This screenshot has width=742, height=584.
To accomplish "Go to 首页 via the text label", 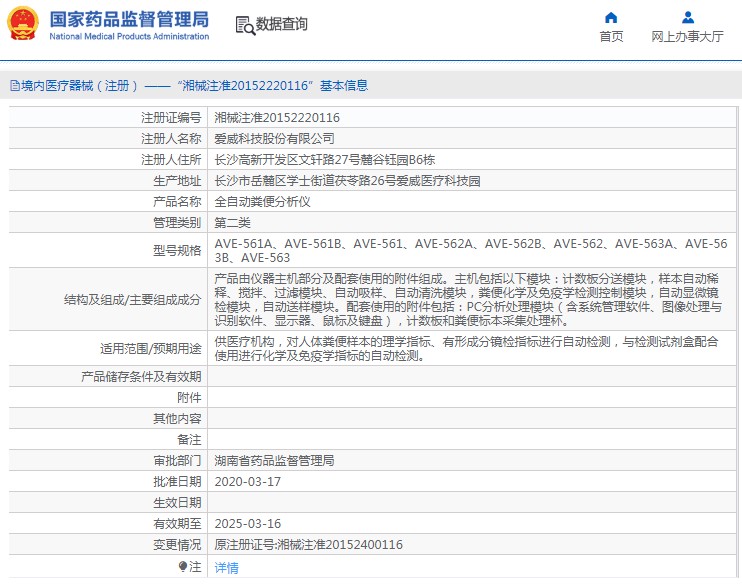I will (x=611, y=37).
